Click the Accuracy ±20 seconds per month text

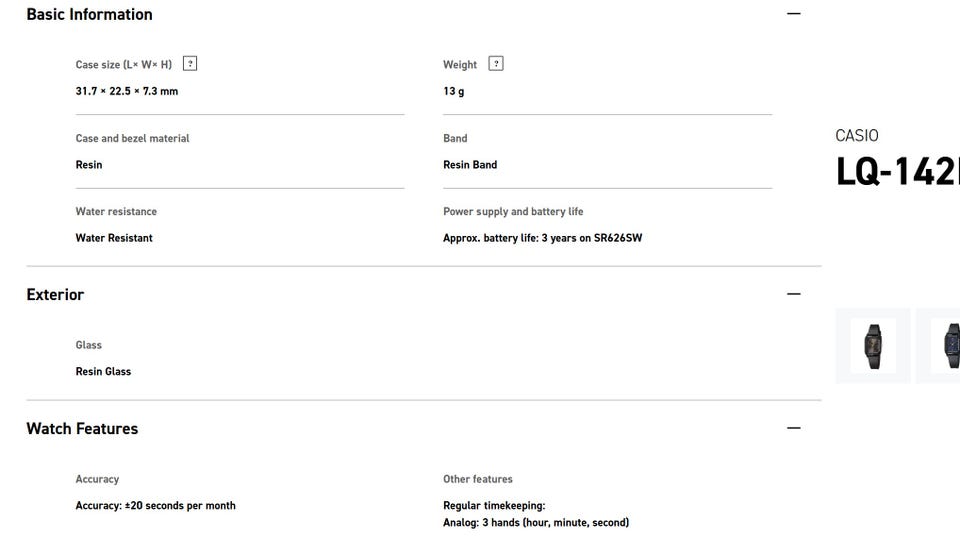pyautogui.click(x=156, y=505)
